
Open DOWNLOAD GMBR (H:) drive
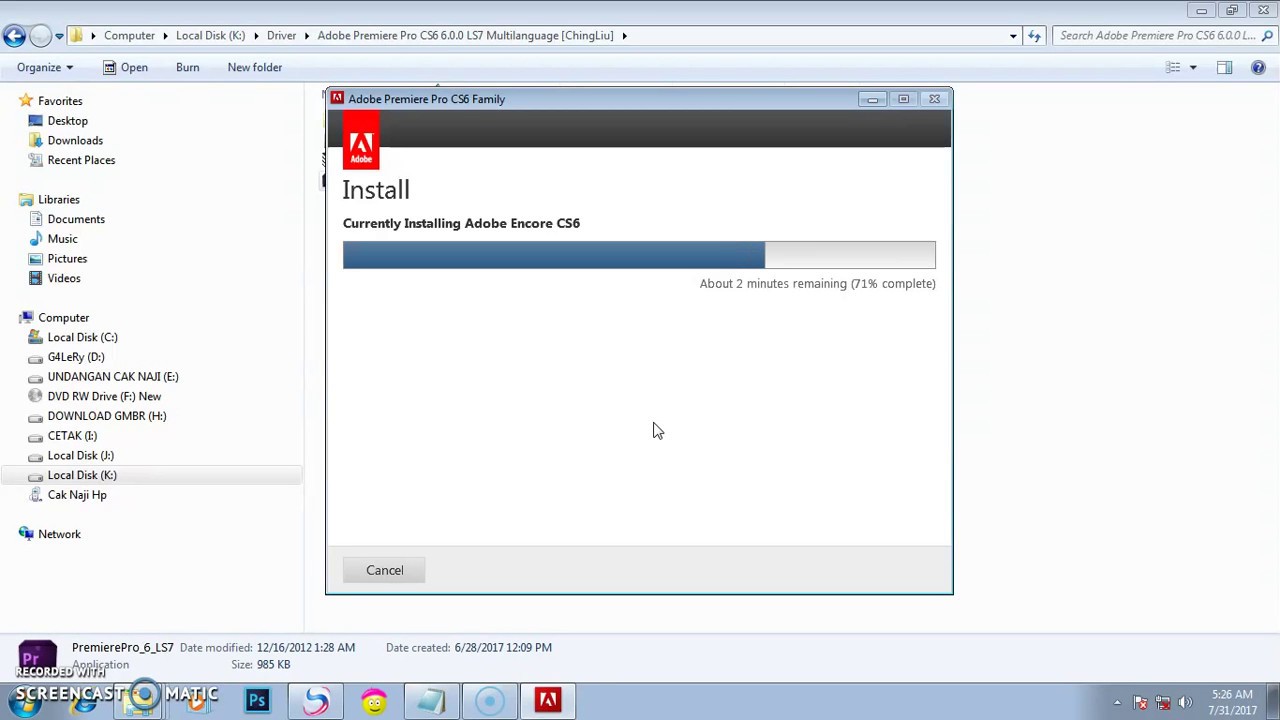pos(106,416)
